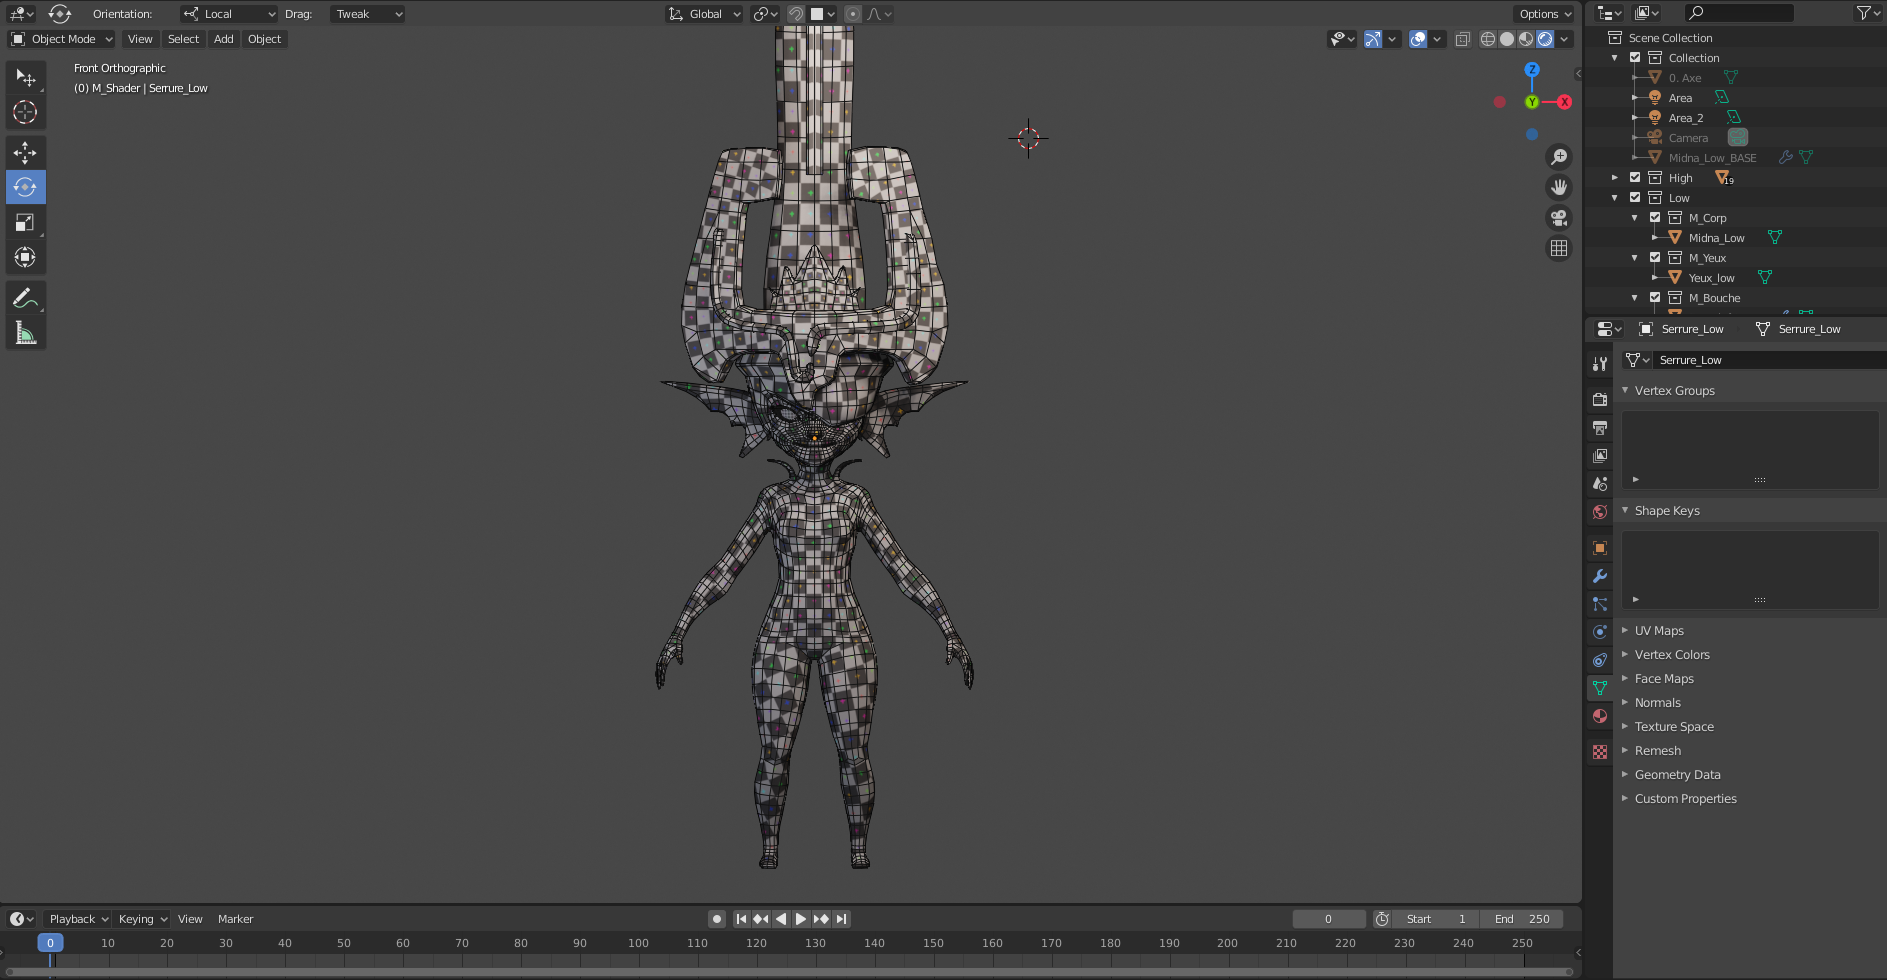Toggle the Collection visibility checkbox
This screenshot has height=980, width=1887.
(x=1635, y=58)
